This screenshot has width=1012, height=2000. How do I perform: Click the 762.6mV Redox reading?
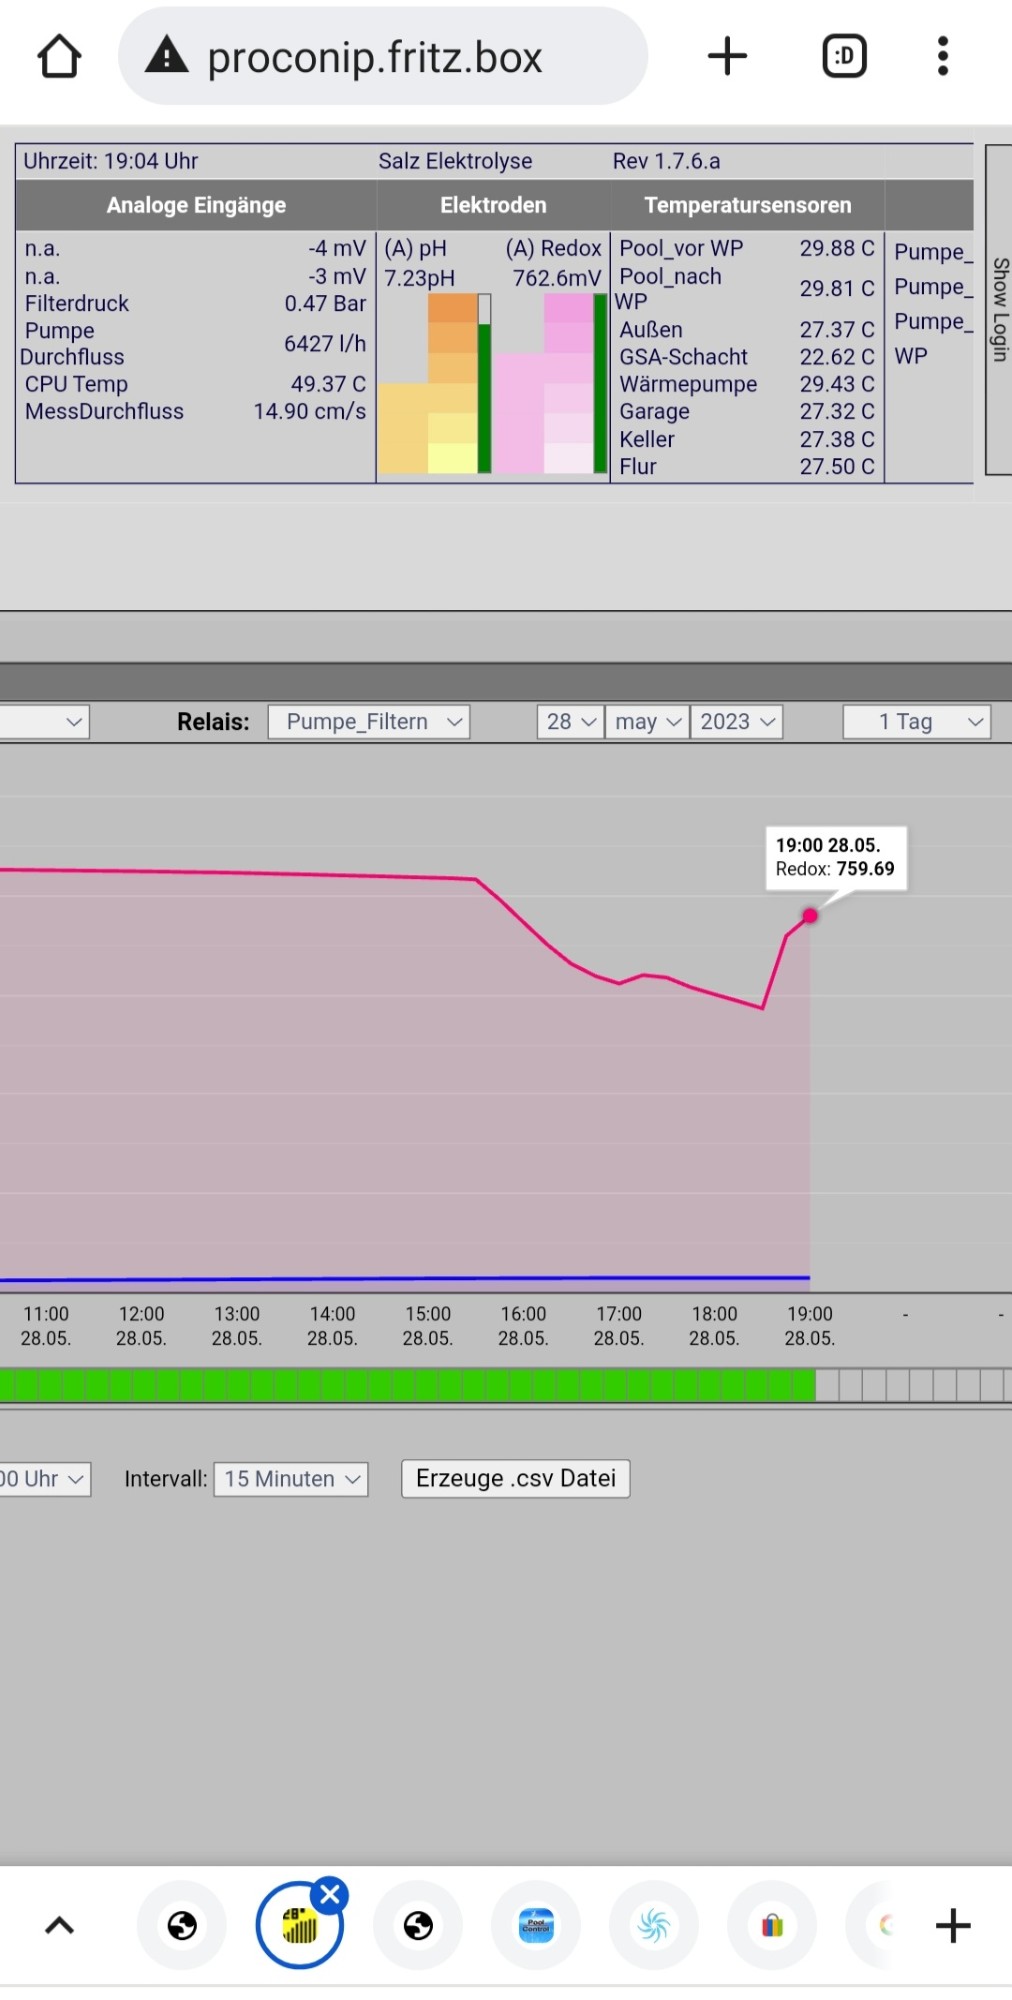(557, 278)
